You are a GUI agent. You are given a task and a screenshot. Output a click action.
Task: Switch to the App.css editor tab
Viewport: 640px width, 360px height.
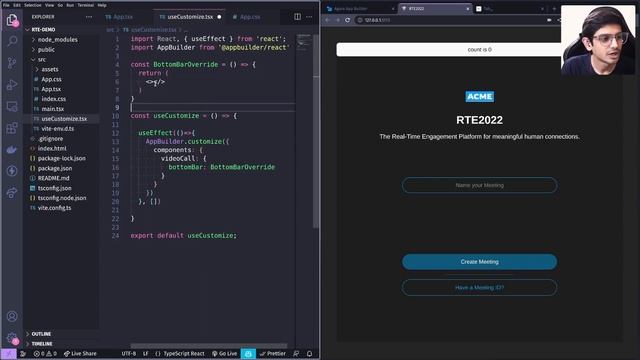click(x=250, y=17)
